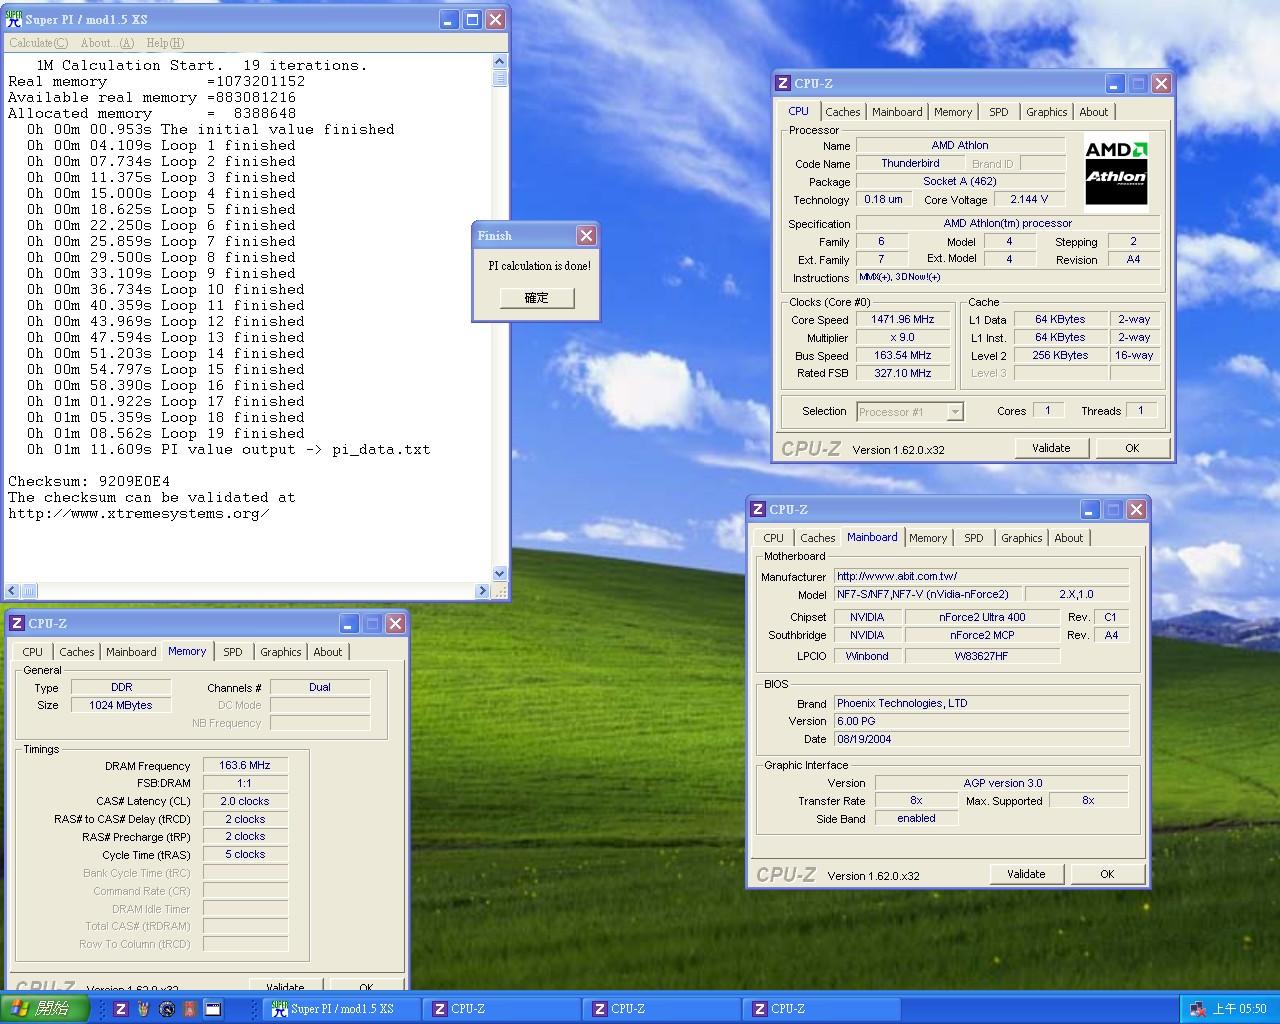Open SPD tab in Thunderbird CPU window
This screenshot has width=1280, height=1024.
(x=998, y=112)
